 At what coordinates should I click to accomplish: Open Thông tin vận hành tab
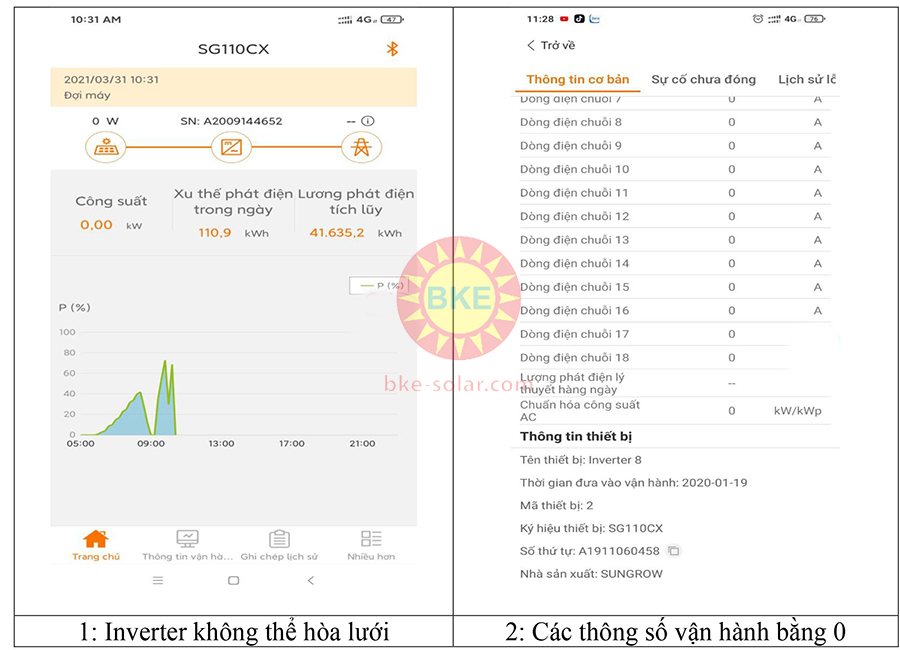[x=187, y=545]
